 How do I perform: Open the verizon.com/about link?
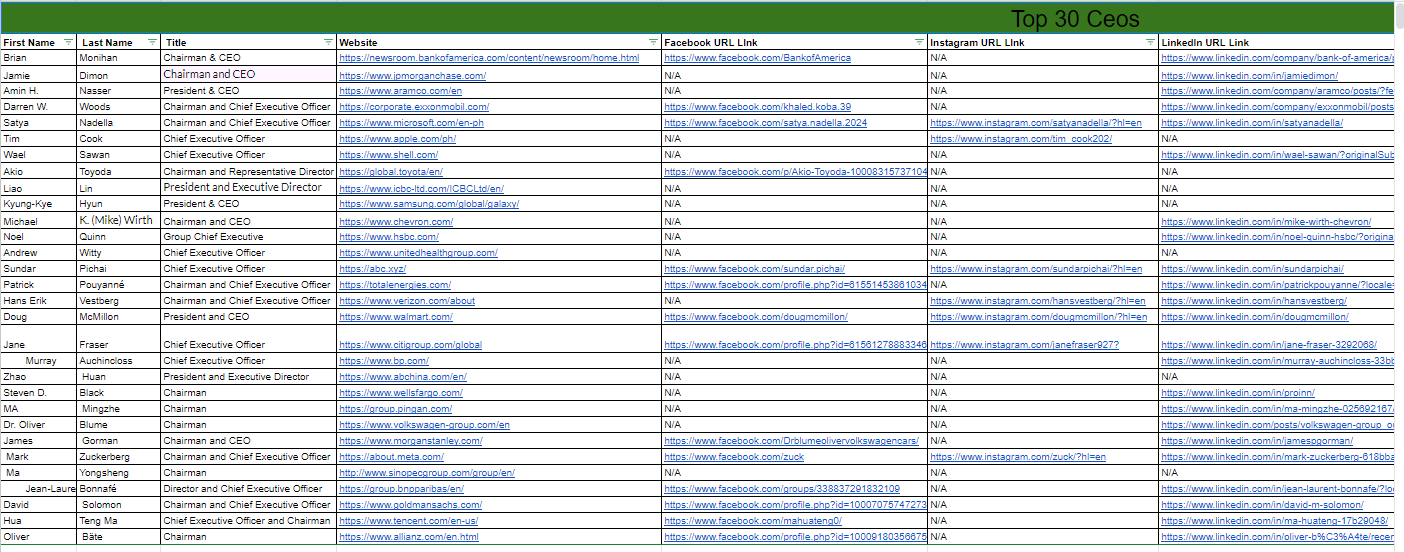(x=407, y=301)
